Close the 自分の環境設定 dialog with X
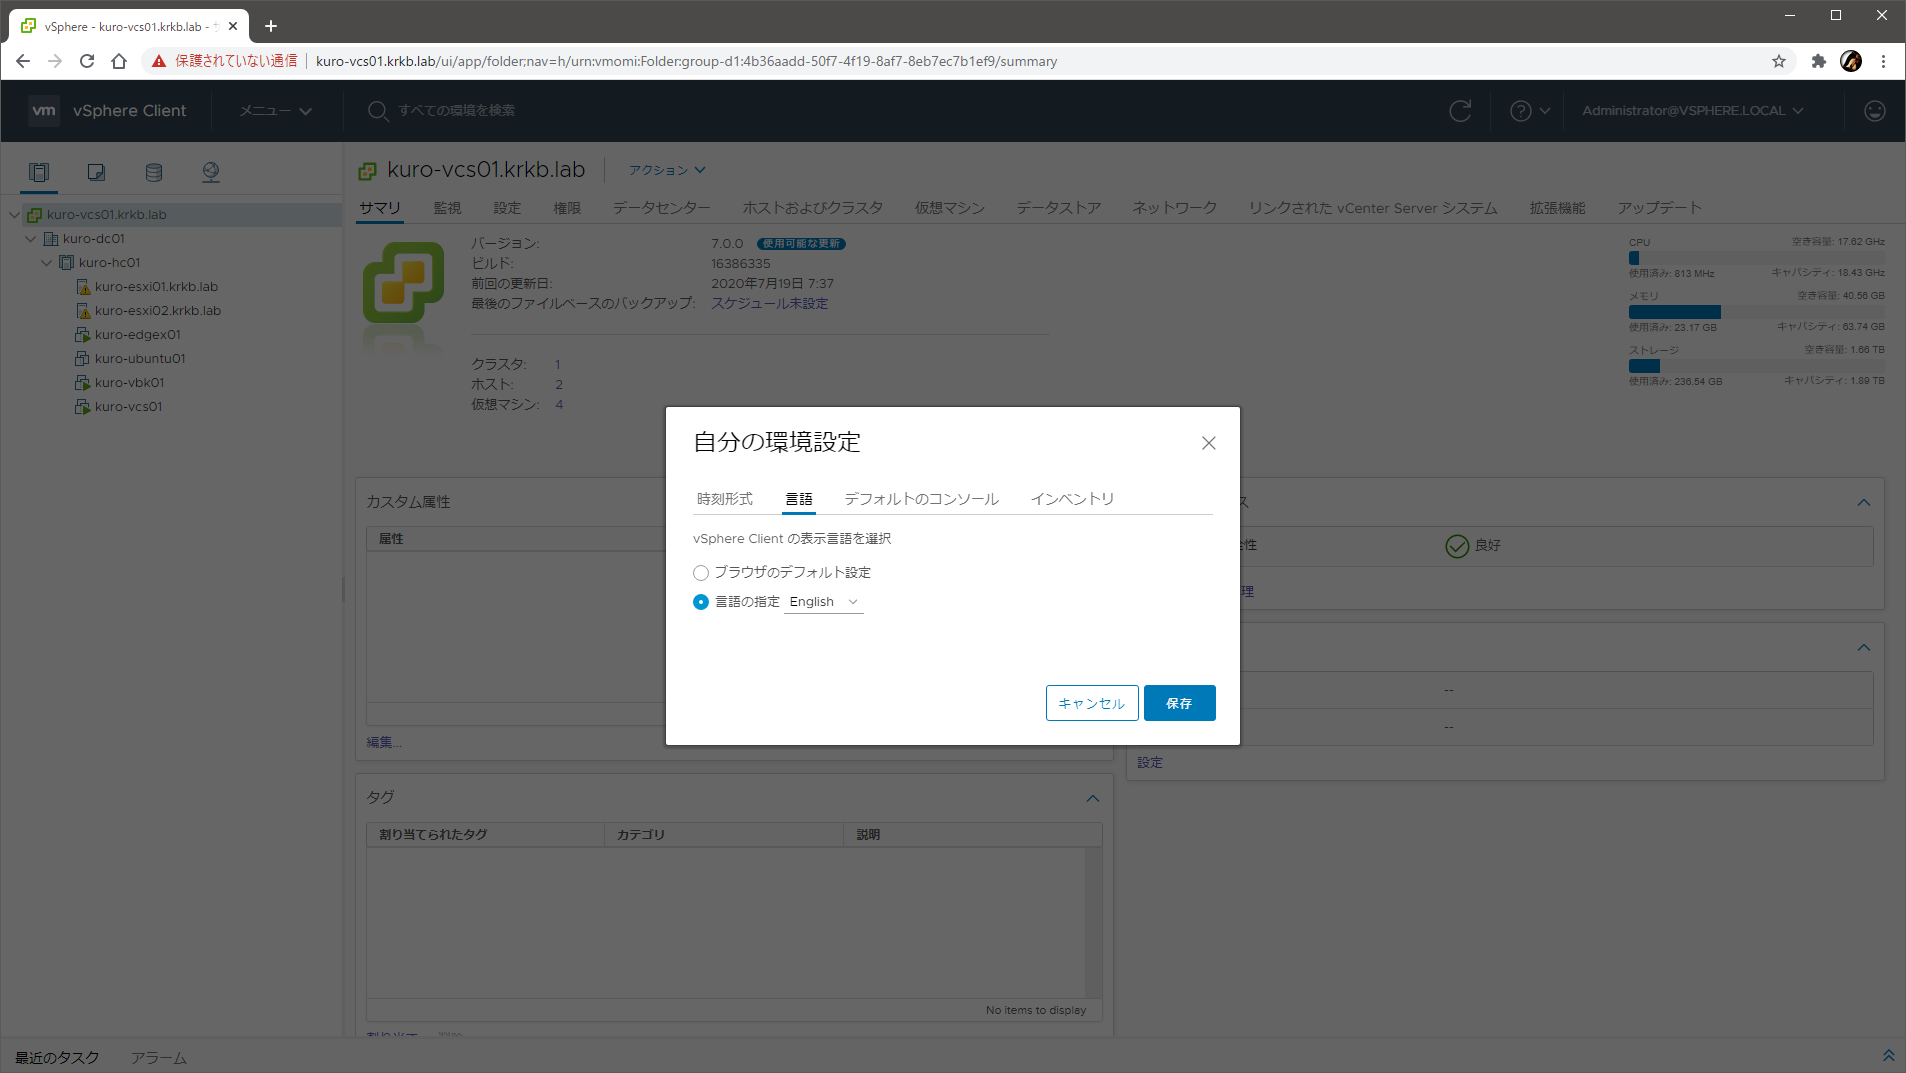The height and width of the screenshot is (1073, 1906). pyautogui.click(x=1208, y=443)
